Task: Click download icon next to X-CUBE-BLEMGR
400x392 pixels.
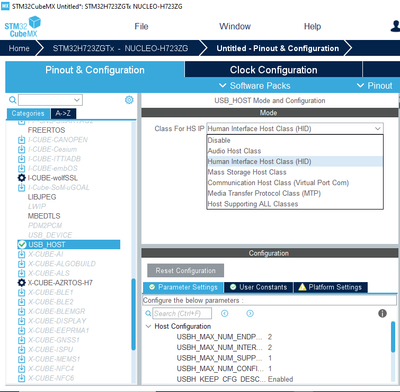Action: pos(21,311)
